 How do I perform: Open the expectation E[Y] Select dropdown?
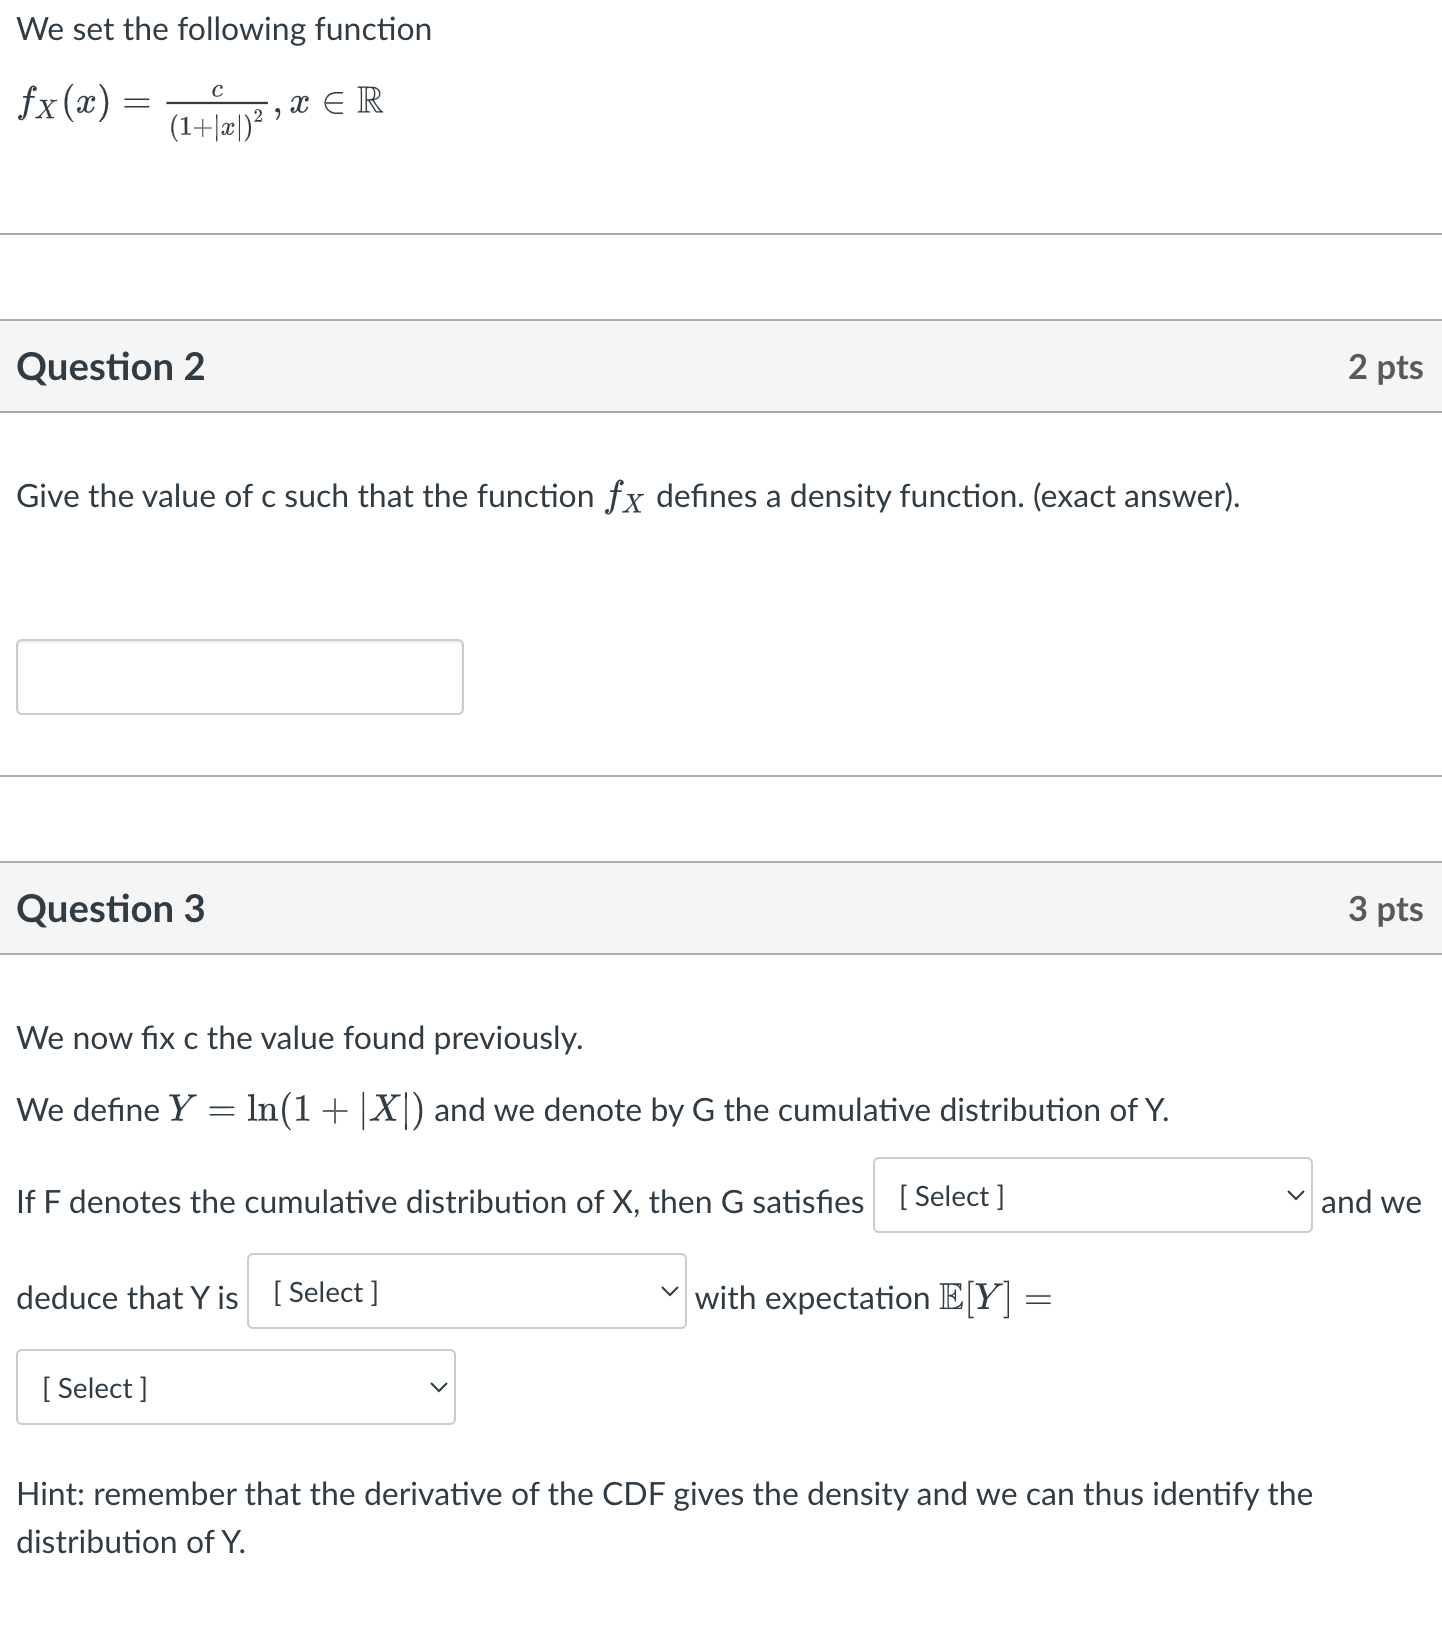pyautogui.click(x=236, y=1387)
